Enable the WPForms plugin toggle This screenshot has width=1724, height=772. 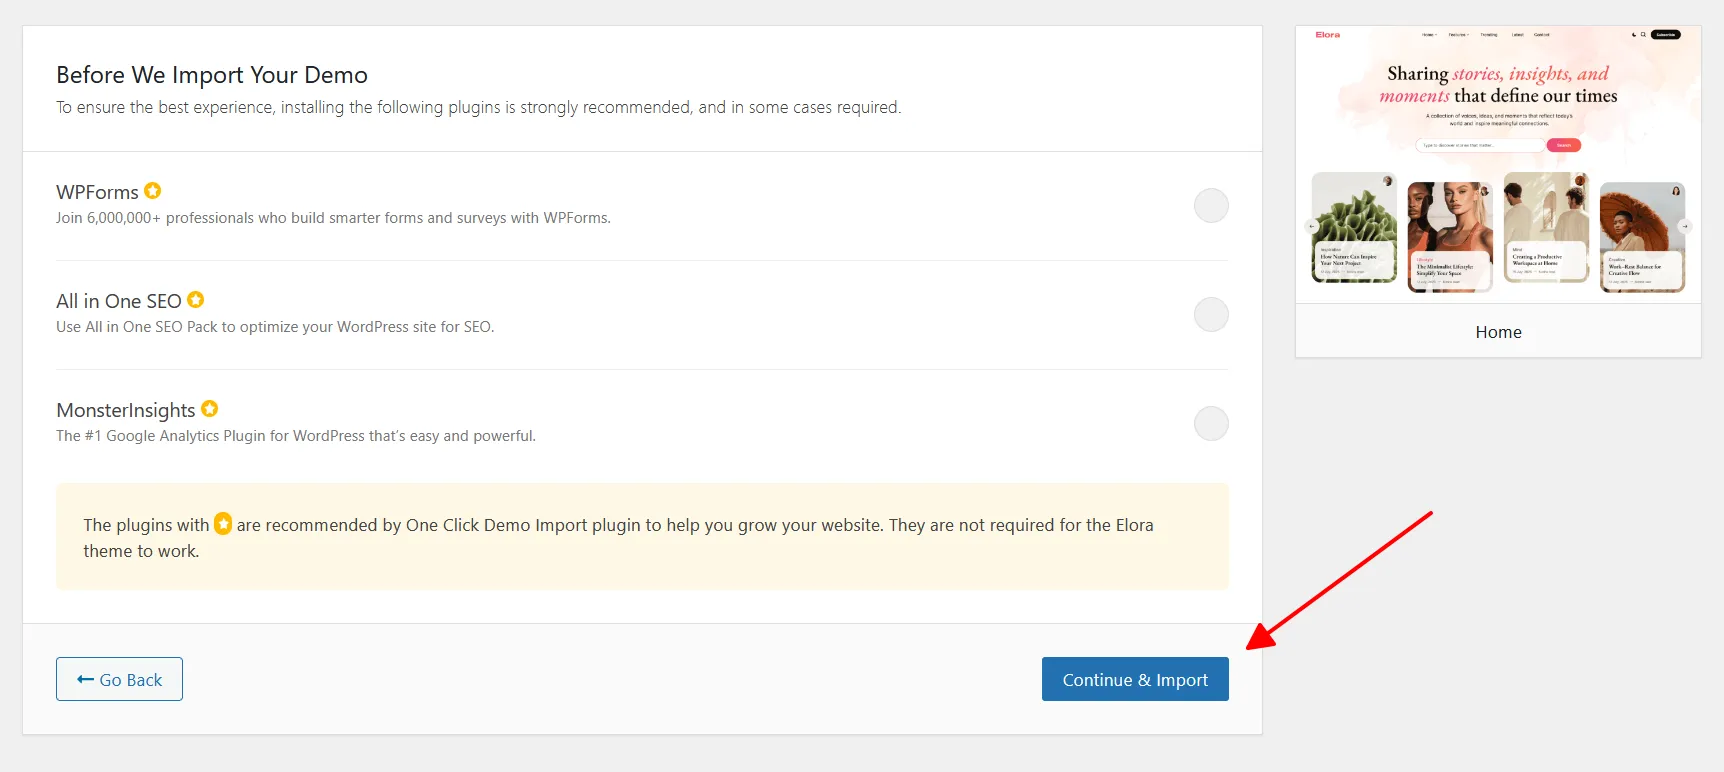[1211, 206]
